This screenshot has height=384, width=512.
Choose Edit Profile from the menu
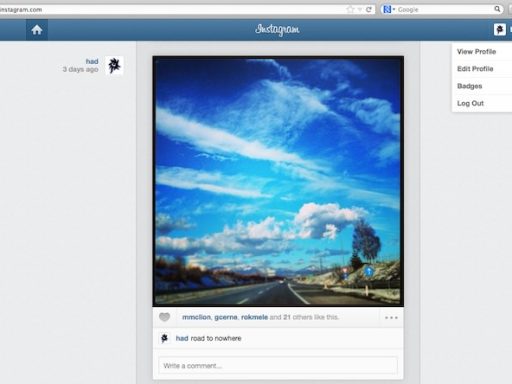[475, 69]
